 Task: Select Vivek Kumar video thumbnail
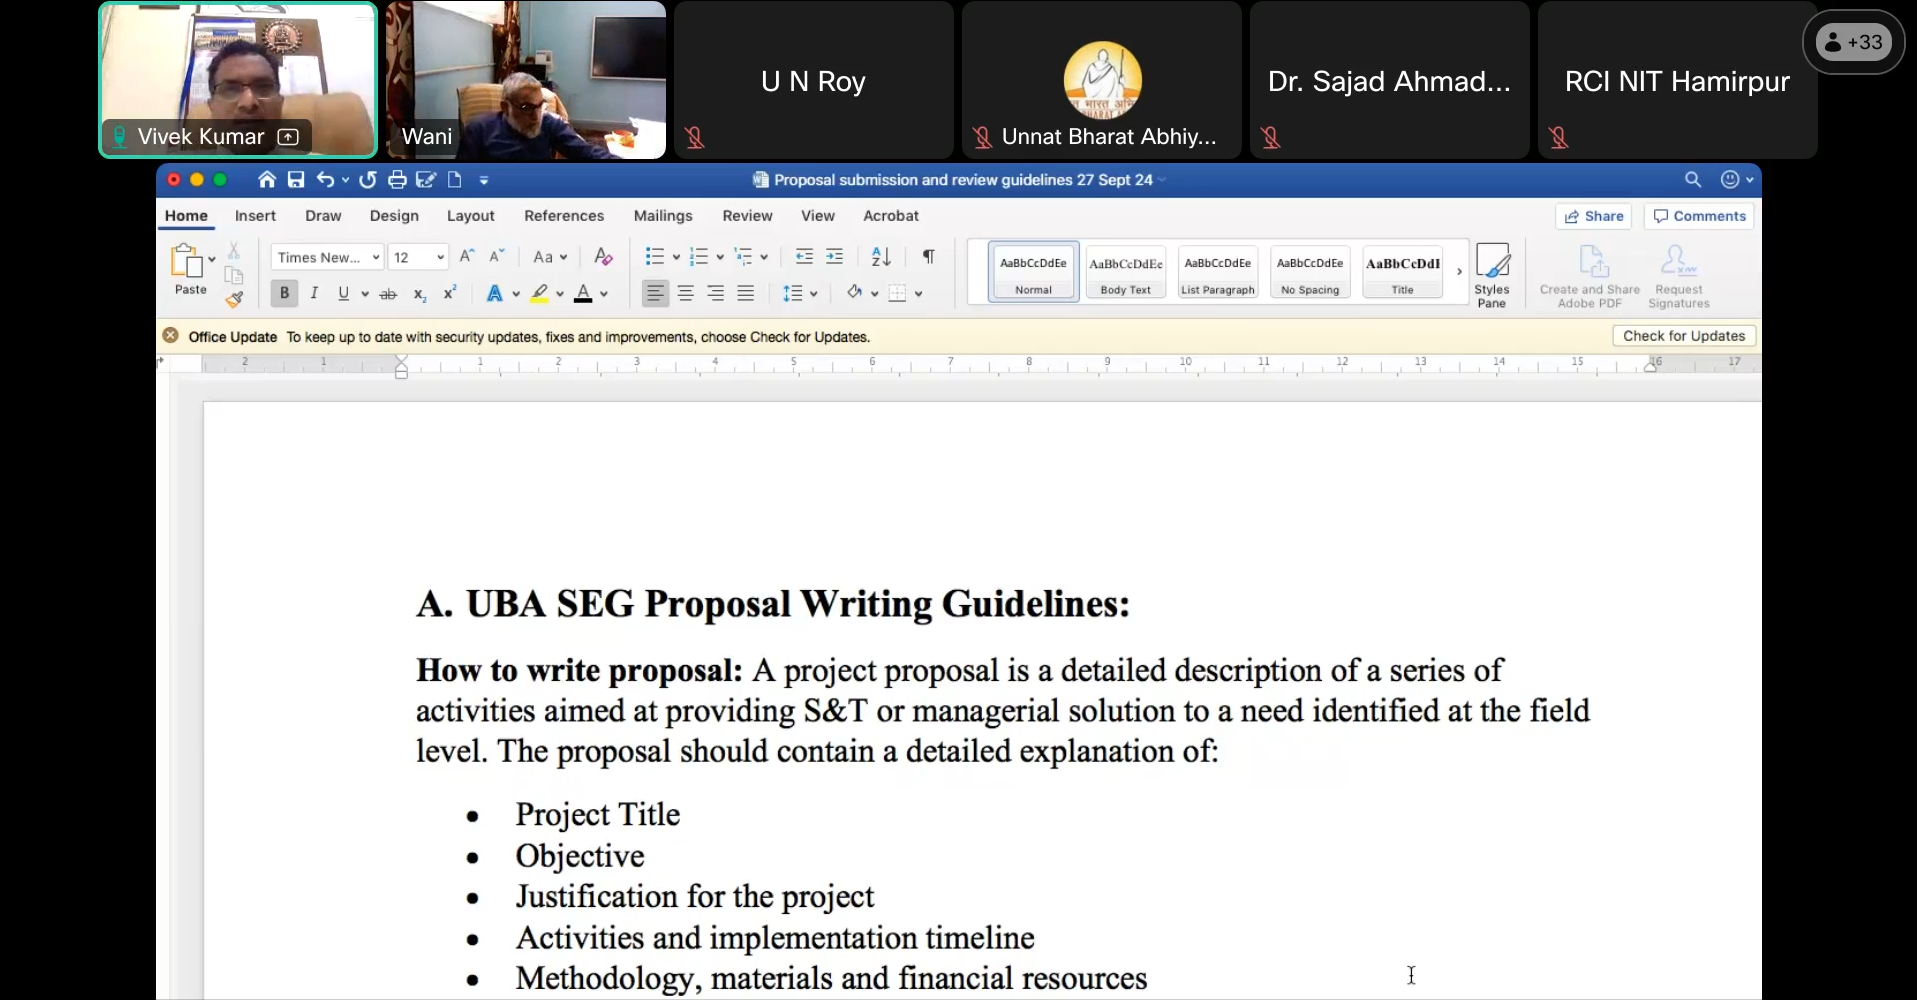click(x=238, y=80)
